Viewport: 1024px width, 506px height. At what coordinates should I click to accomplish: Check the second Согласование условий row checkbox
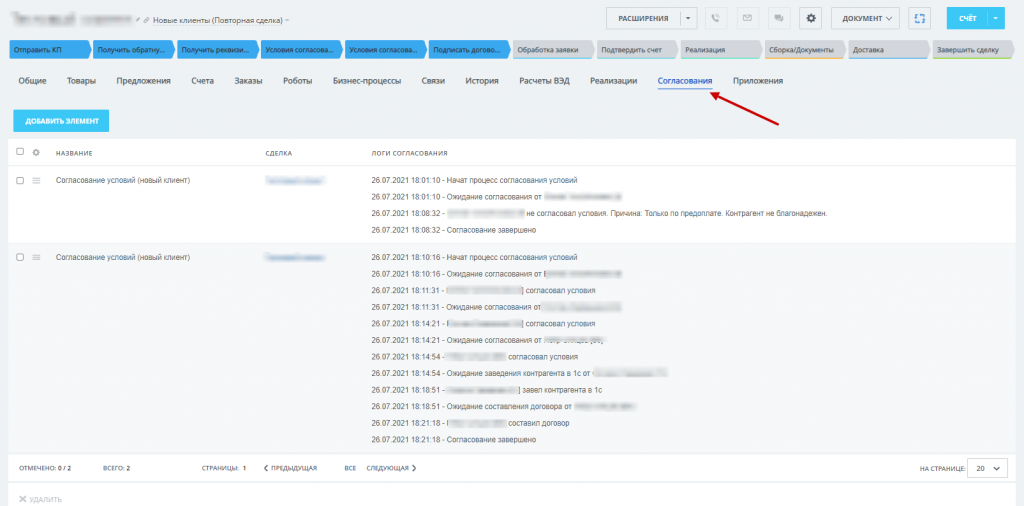click(20, 258)
